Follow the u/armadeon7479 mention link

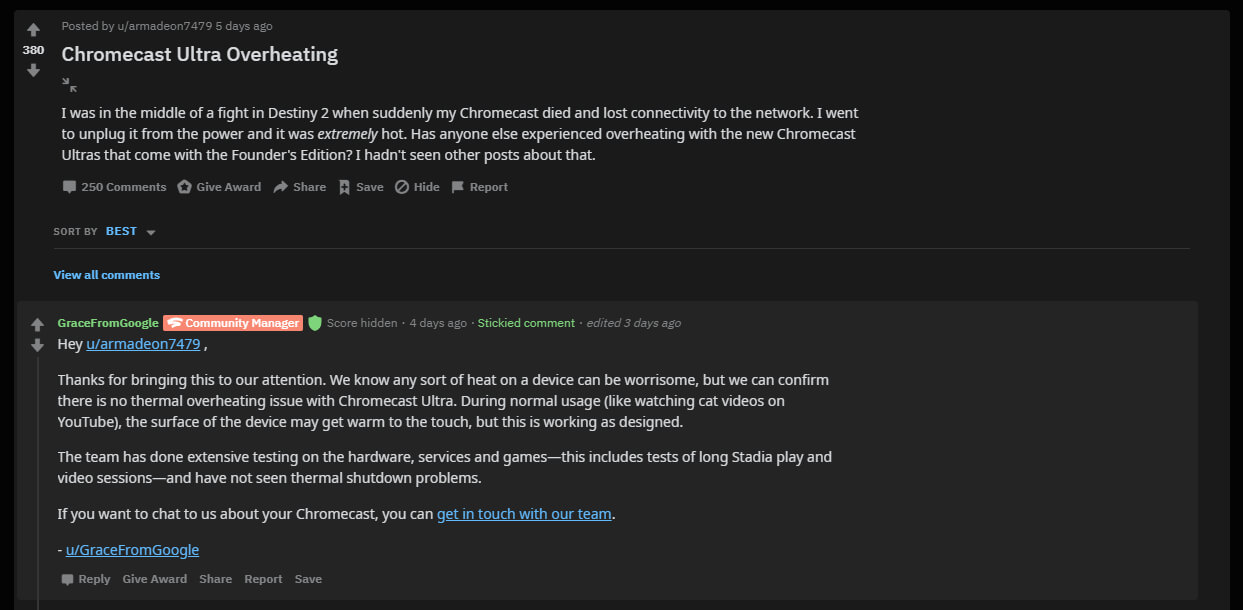(143, 344)
